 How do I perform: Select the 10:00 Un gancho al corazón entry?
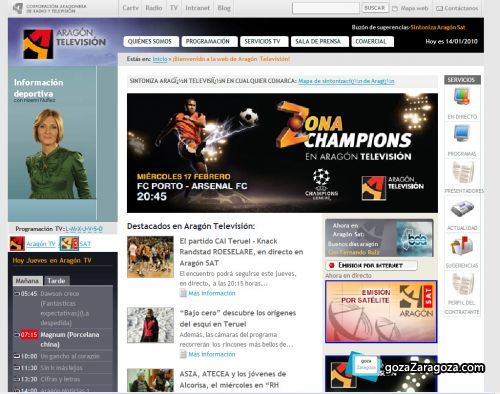[62, 356]
